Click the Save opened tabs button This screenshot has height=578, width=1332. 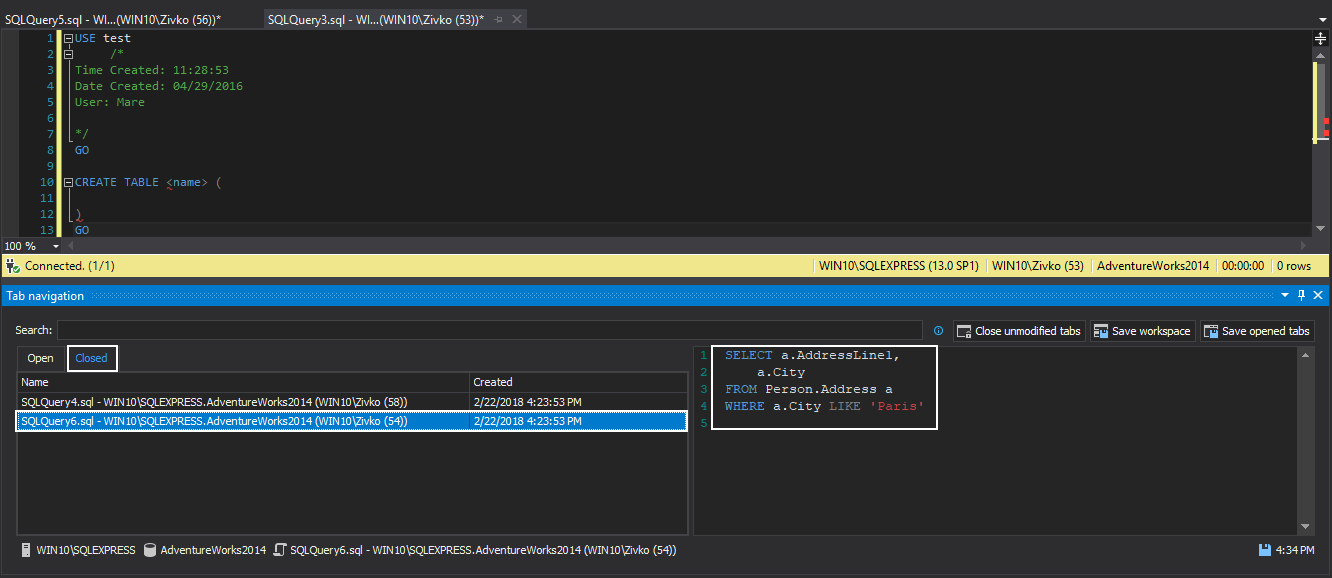pos(1256,331)
